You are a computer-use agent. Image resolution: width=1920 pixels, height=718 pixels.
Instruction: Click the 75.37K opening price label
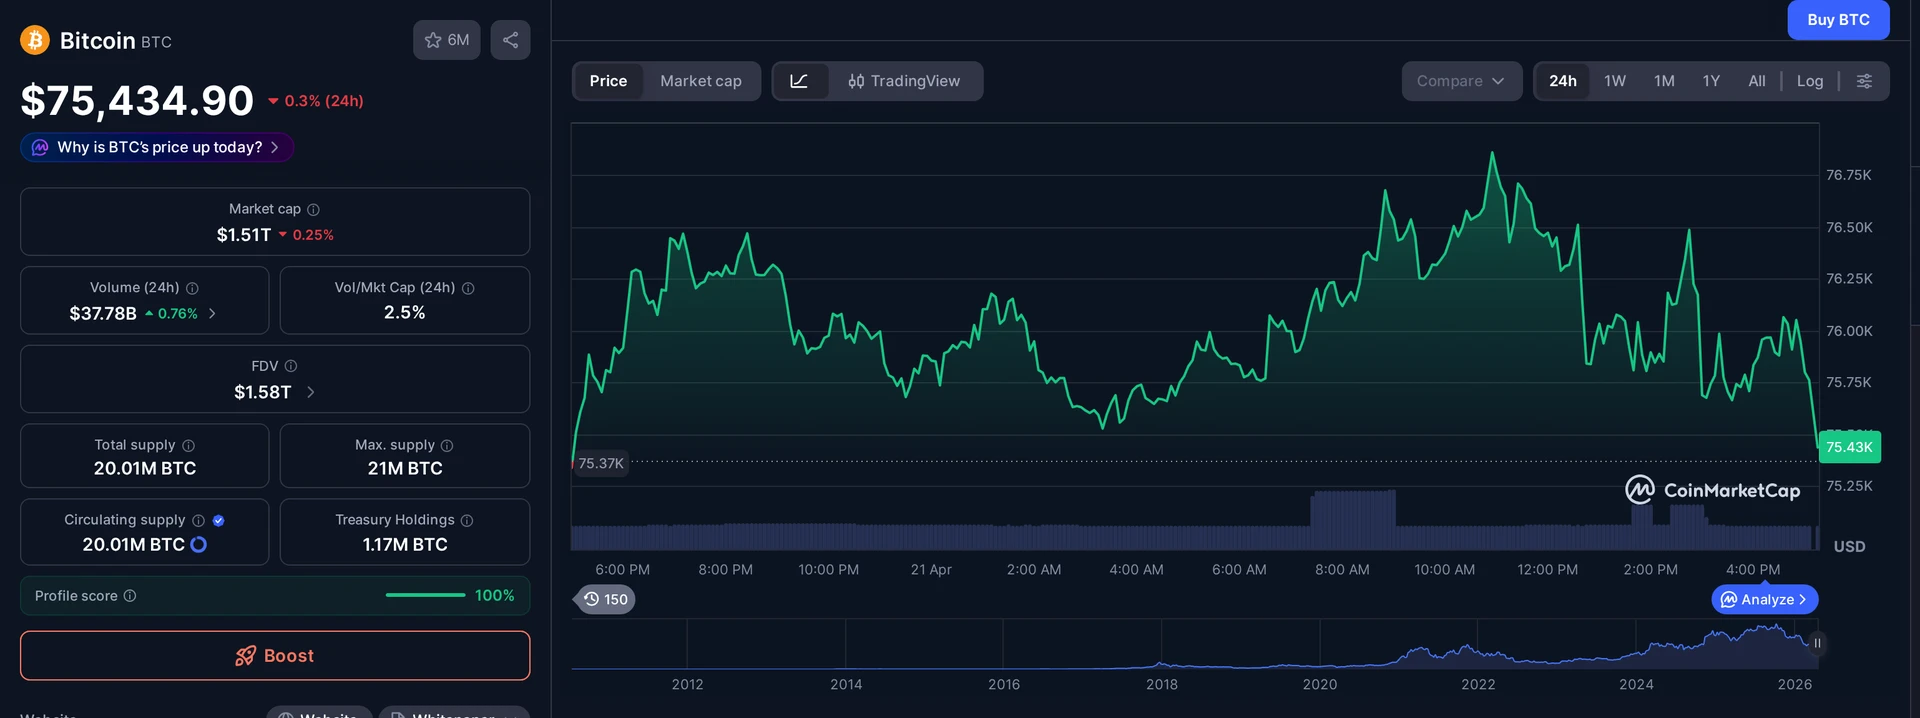point(601,463)
